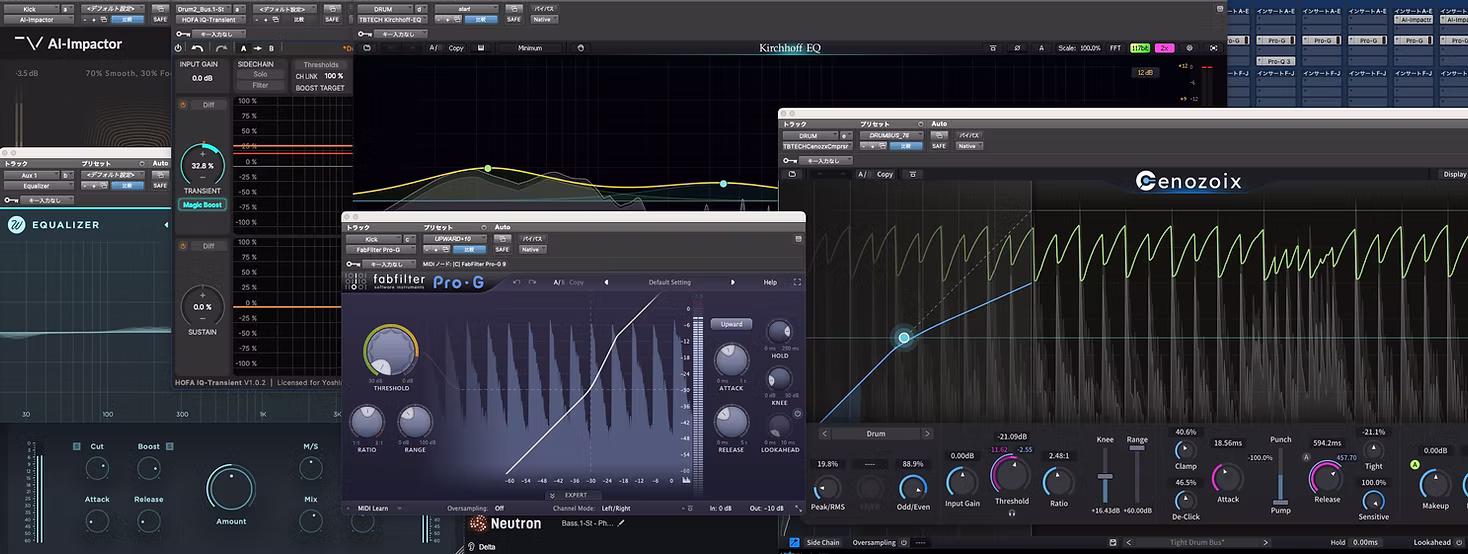Click the undo arrow in HOFA IQ-Transient
Image resolution: width=1468 pixels, height=554 pixels.
click(197, 48)
